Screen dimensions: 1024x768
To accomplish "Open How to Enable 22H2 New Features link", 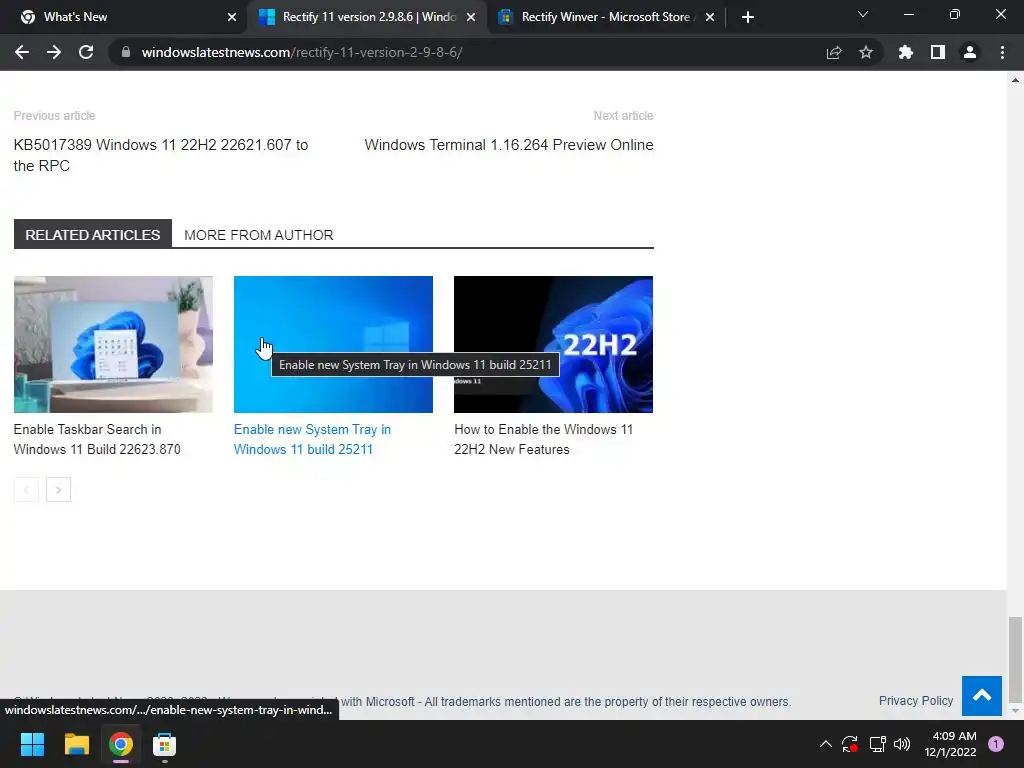I will point(543,439).
